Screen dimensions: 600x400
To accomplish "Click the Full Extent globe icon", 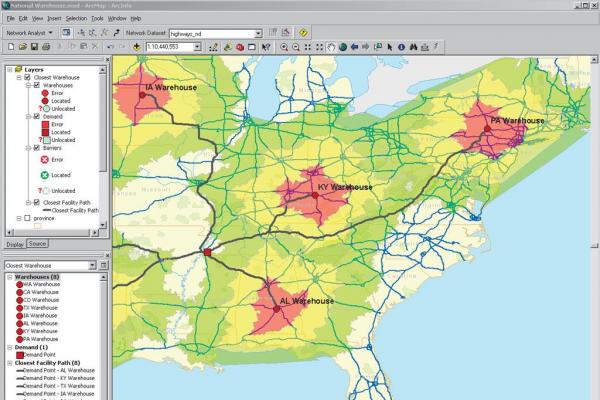I will [342, 47].
